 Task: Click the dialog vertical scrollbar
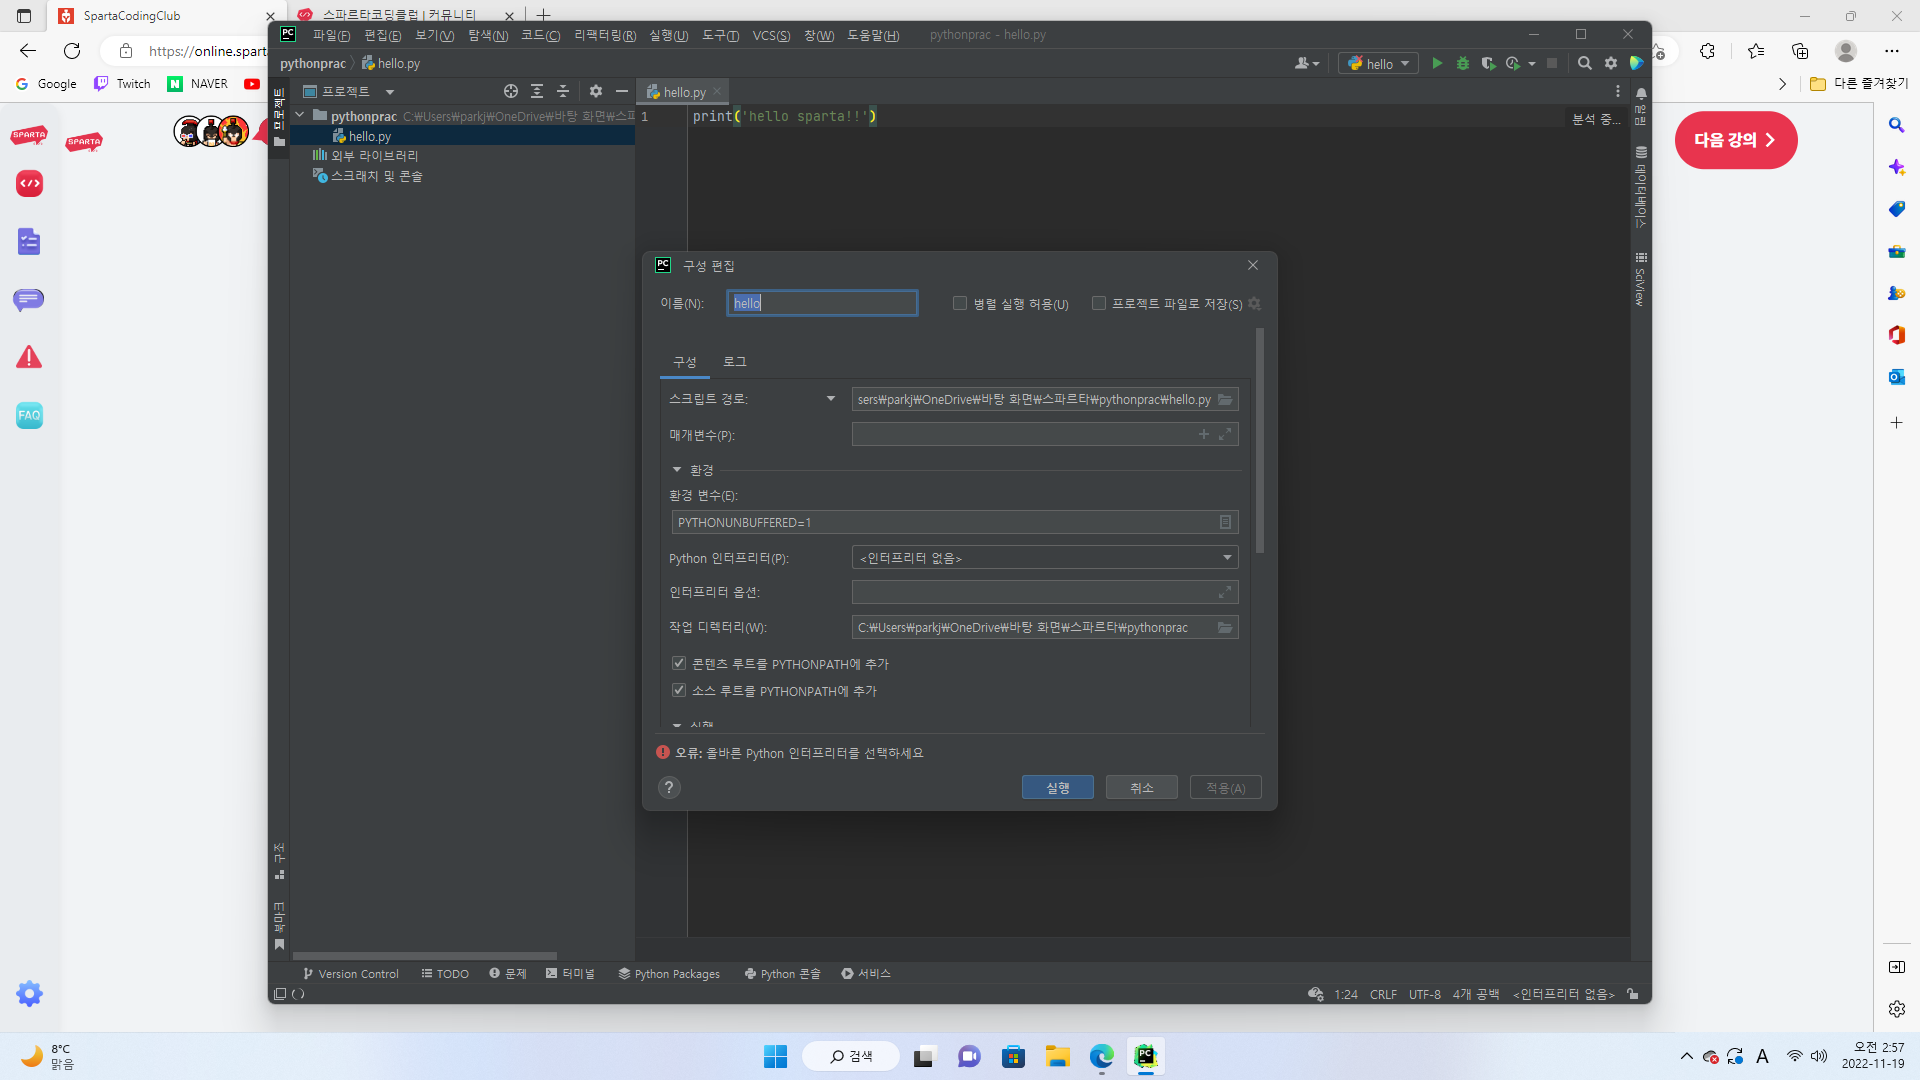1260,440
